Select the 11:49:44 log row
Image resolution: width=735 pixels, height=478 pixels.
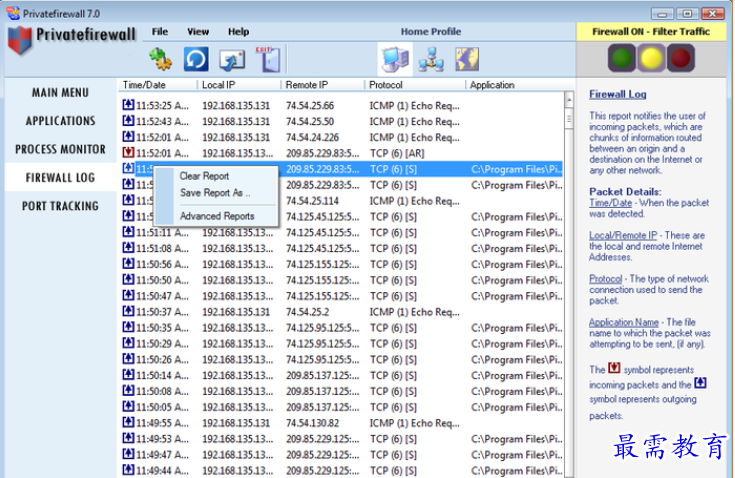tap(342, 470)
